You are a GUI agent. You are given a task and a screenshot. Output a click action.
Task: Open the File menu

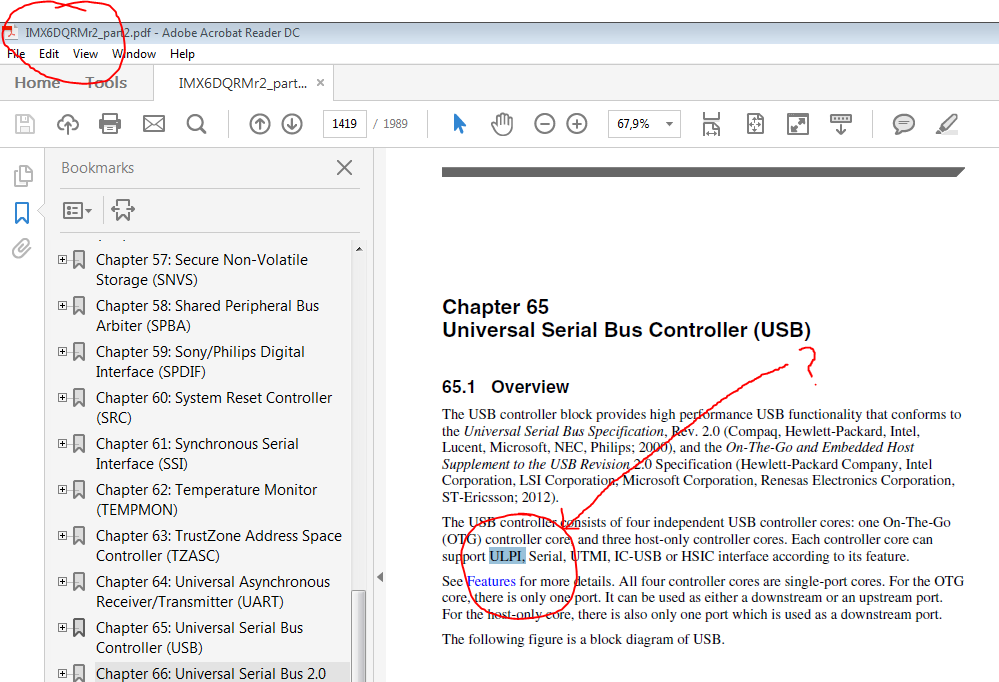tap(16, 54)
